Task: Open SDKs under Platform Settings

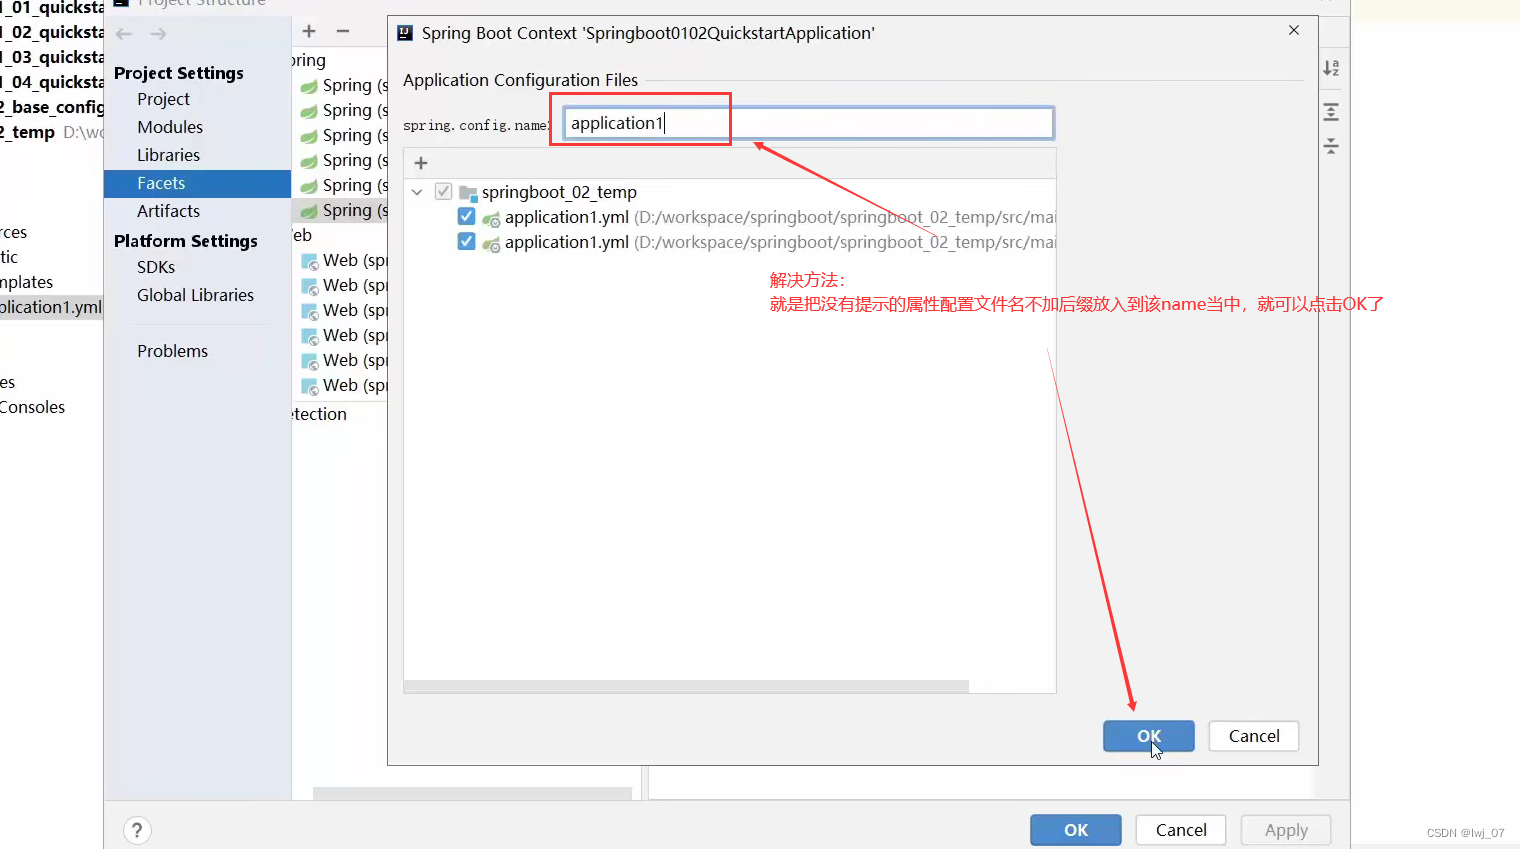Action: coord(156,267)
